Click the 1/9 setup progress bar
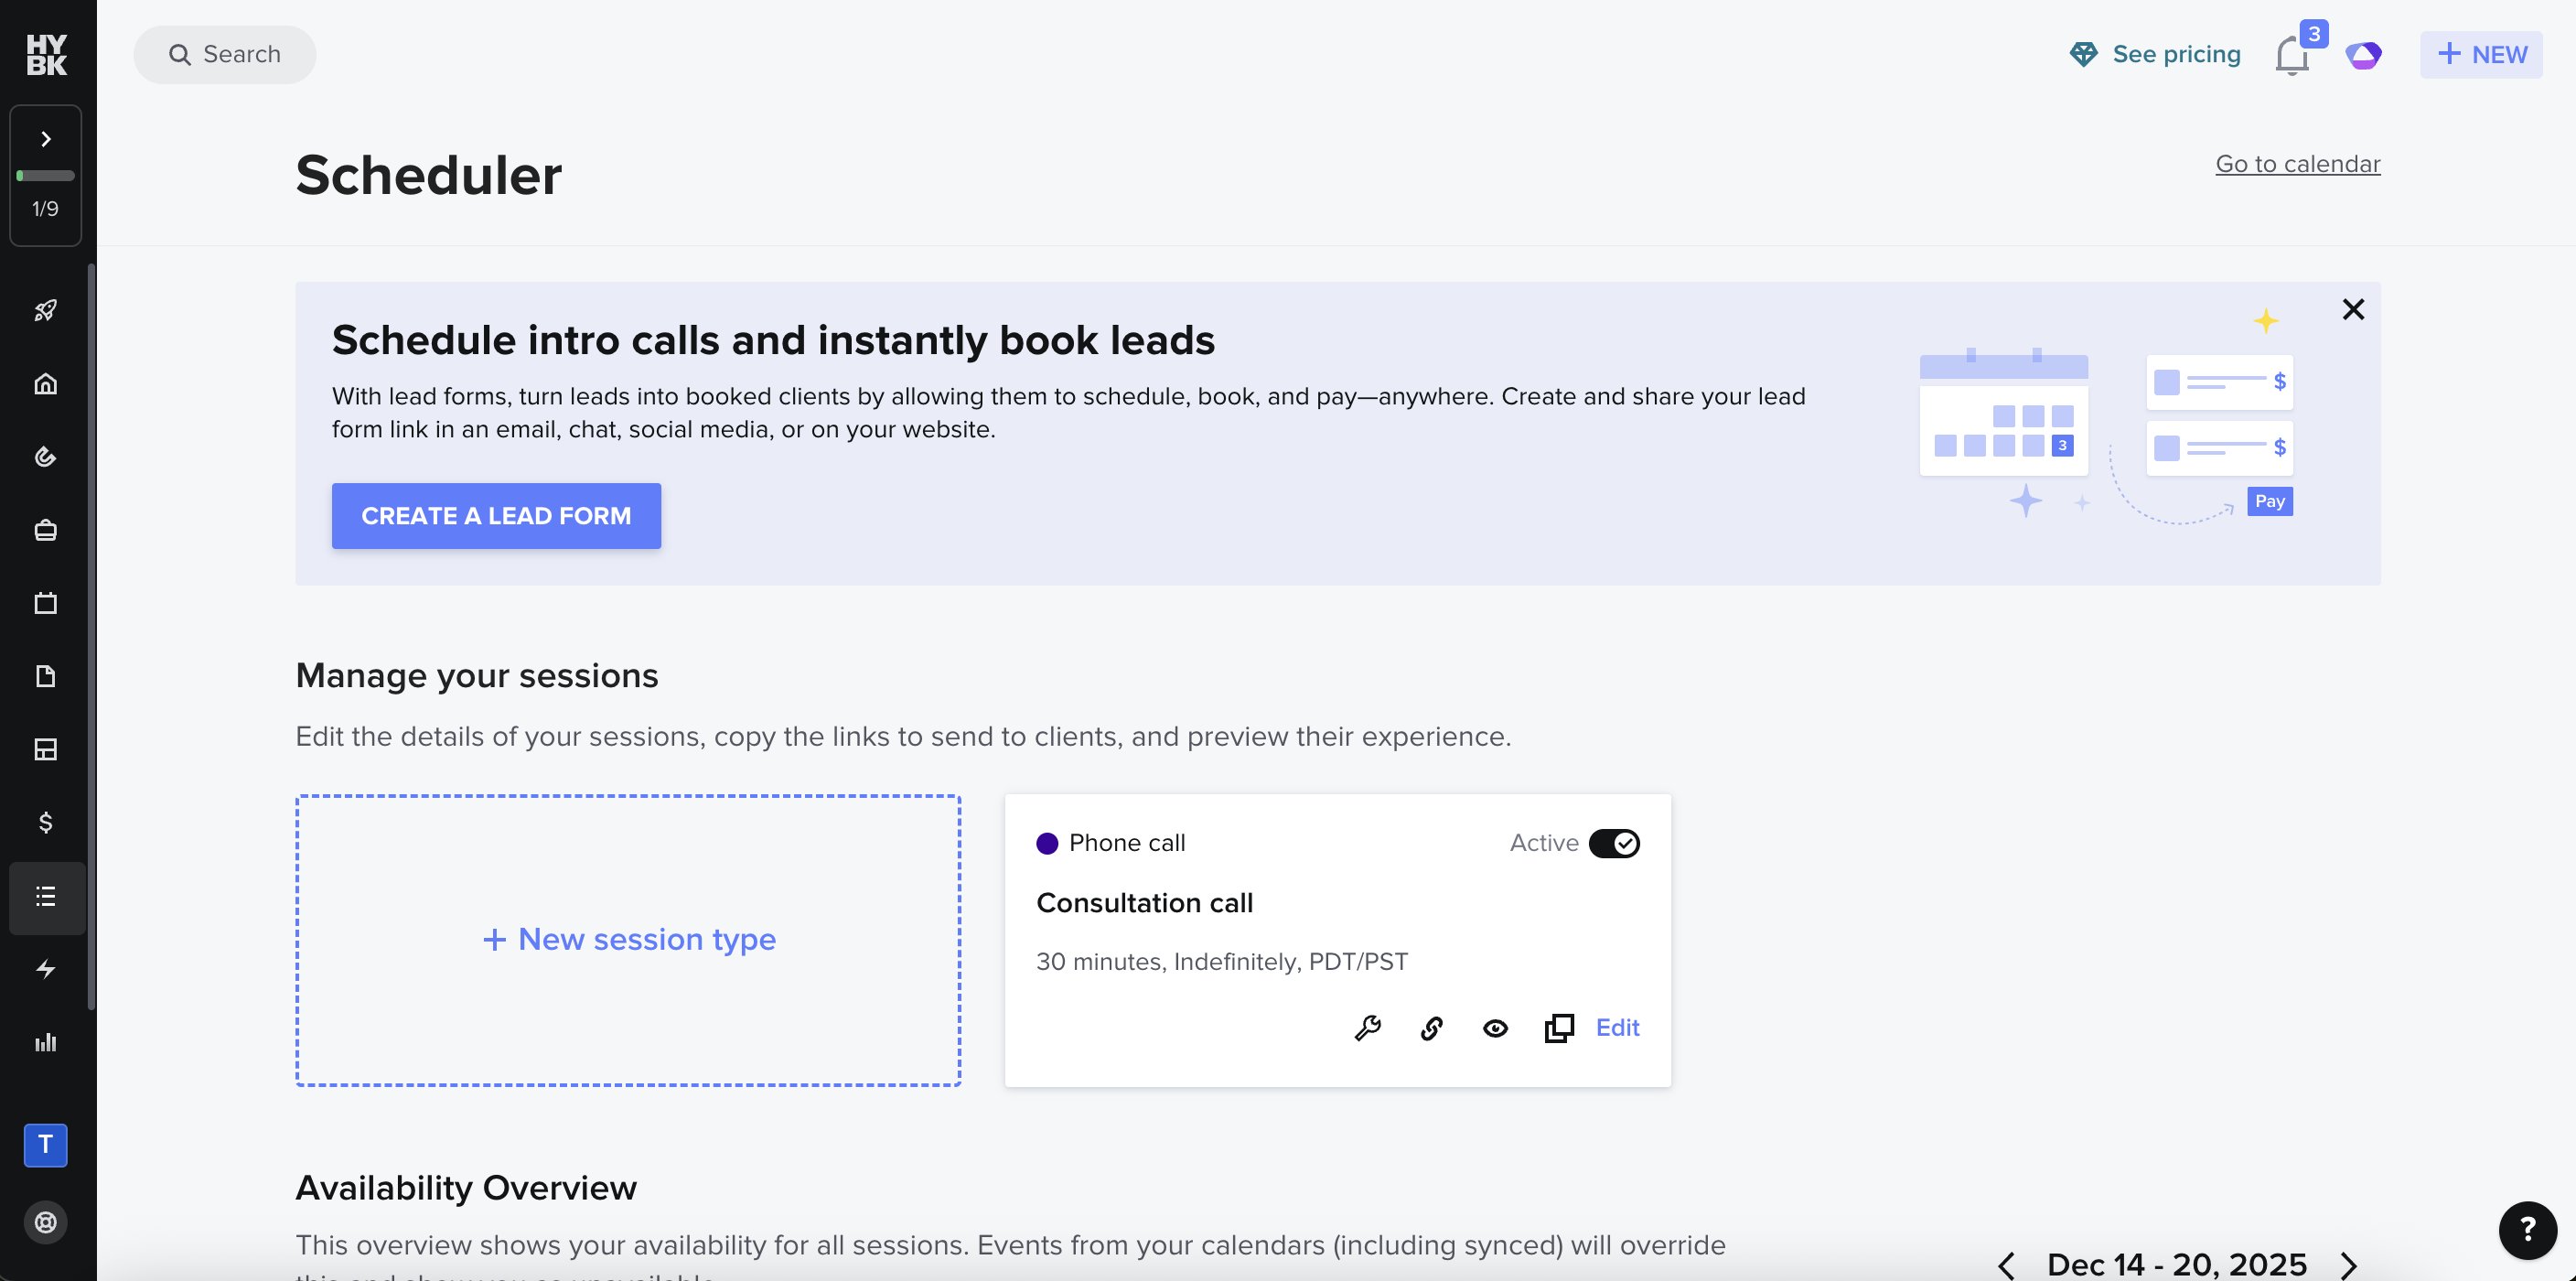Screen dimensions: 2576x1281 (x=45, y=175)
